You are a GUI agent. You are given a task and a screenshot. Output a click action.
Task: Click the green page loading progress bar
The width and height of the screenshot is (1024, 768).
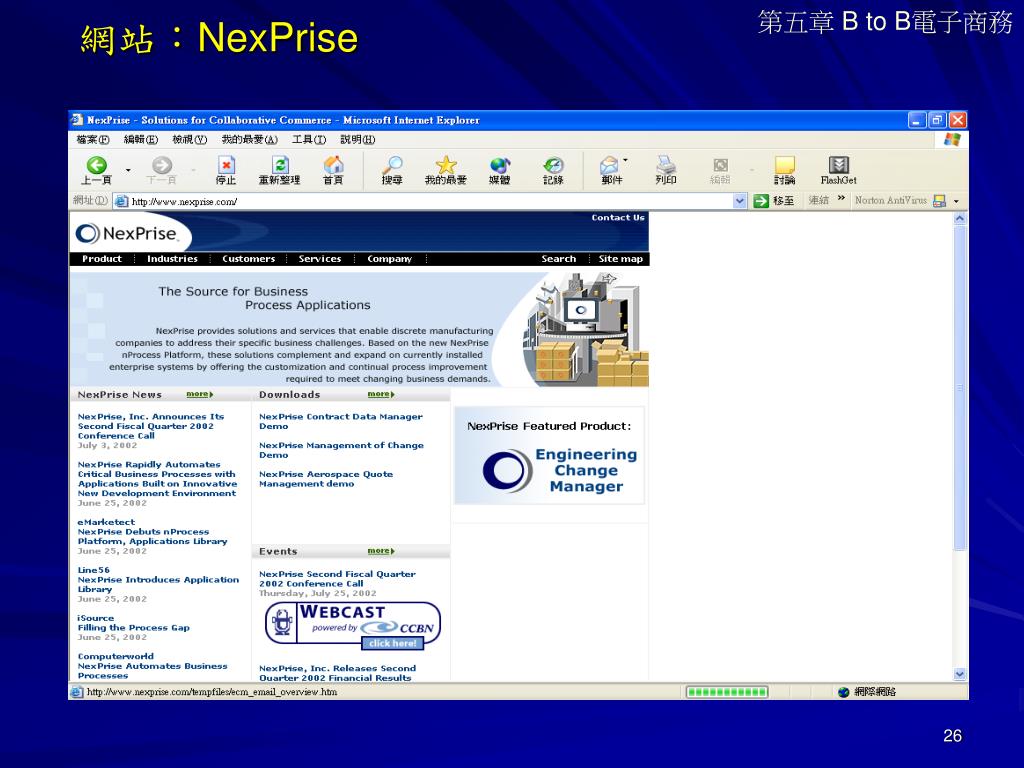point(727,692)
